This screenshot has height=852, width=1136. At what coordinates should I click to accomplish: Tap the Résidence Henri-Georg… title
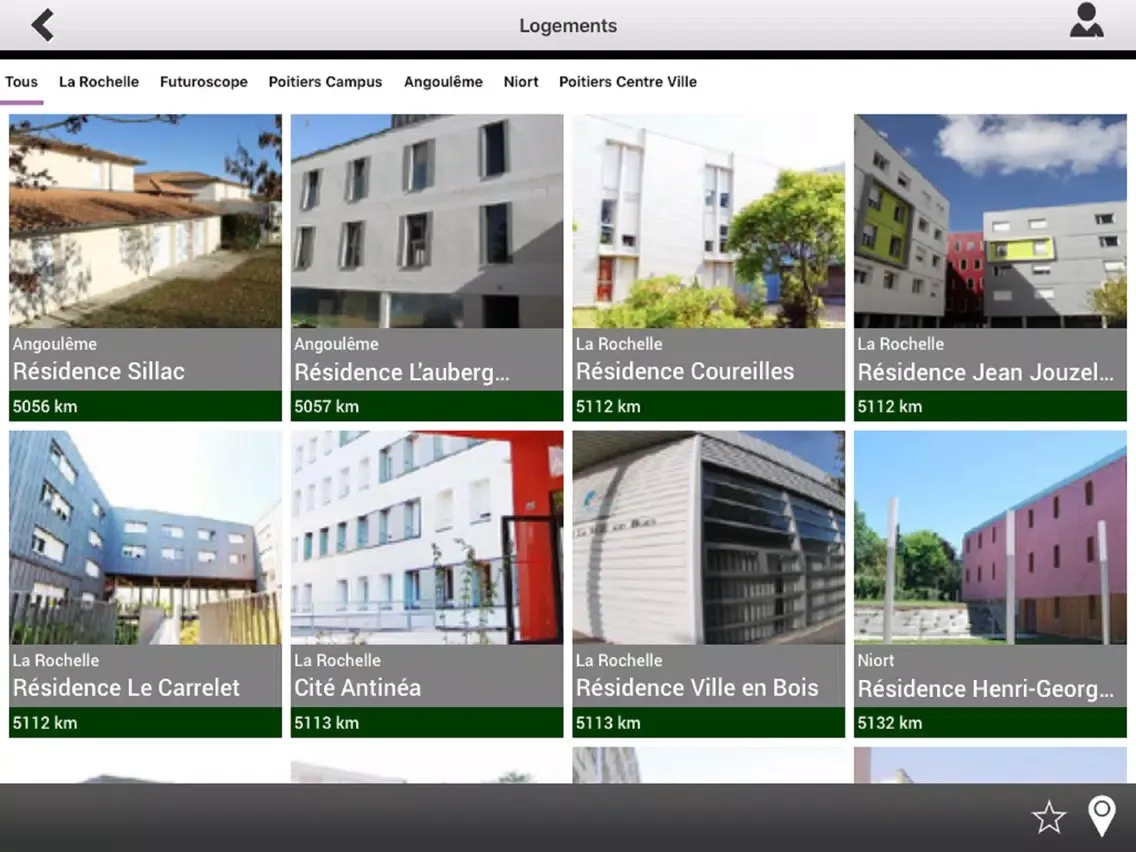tap(985, 688)
